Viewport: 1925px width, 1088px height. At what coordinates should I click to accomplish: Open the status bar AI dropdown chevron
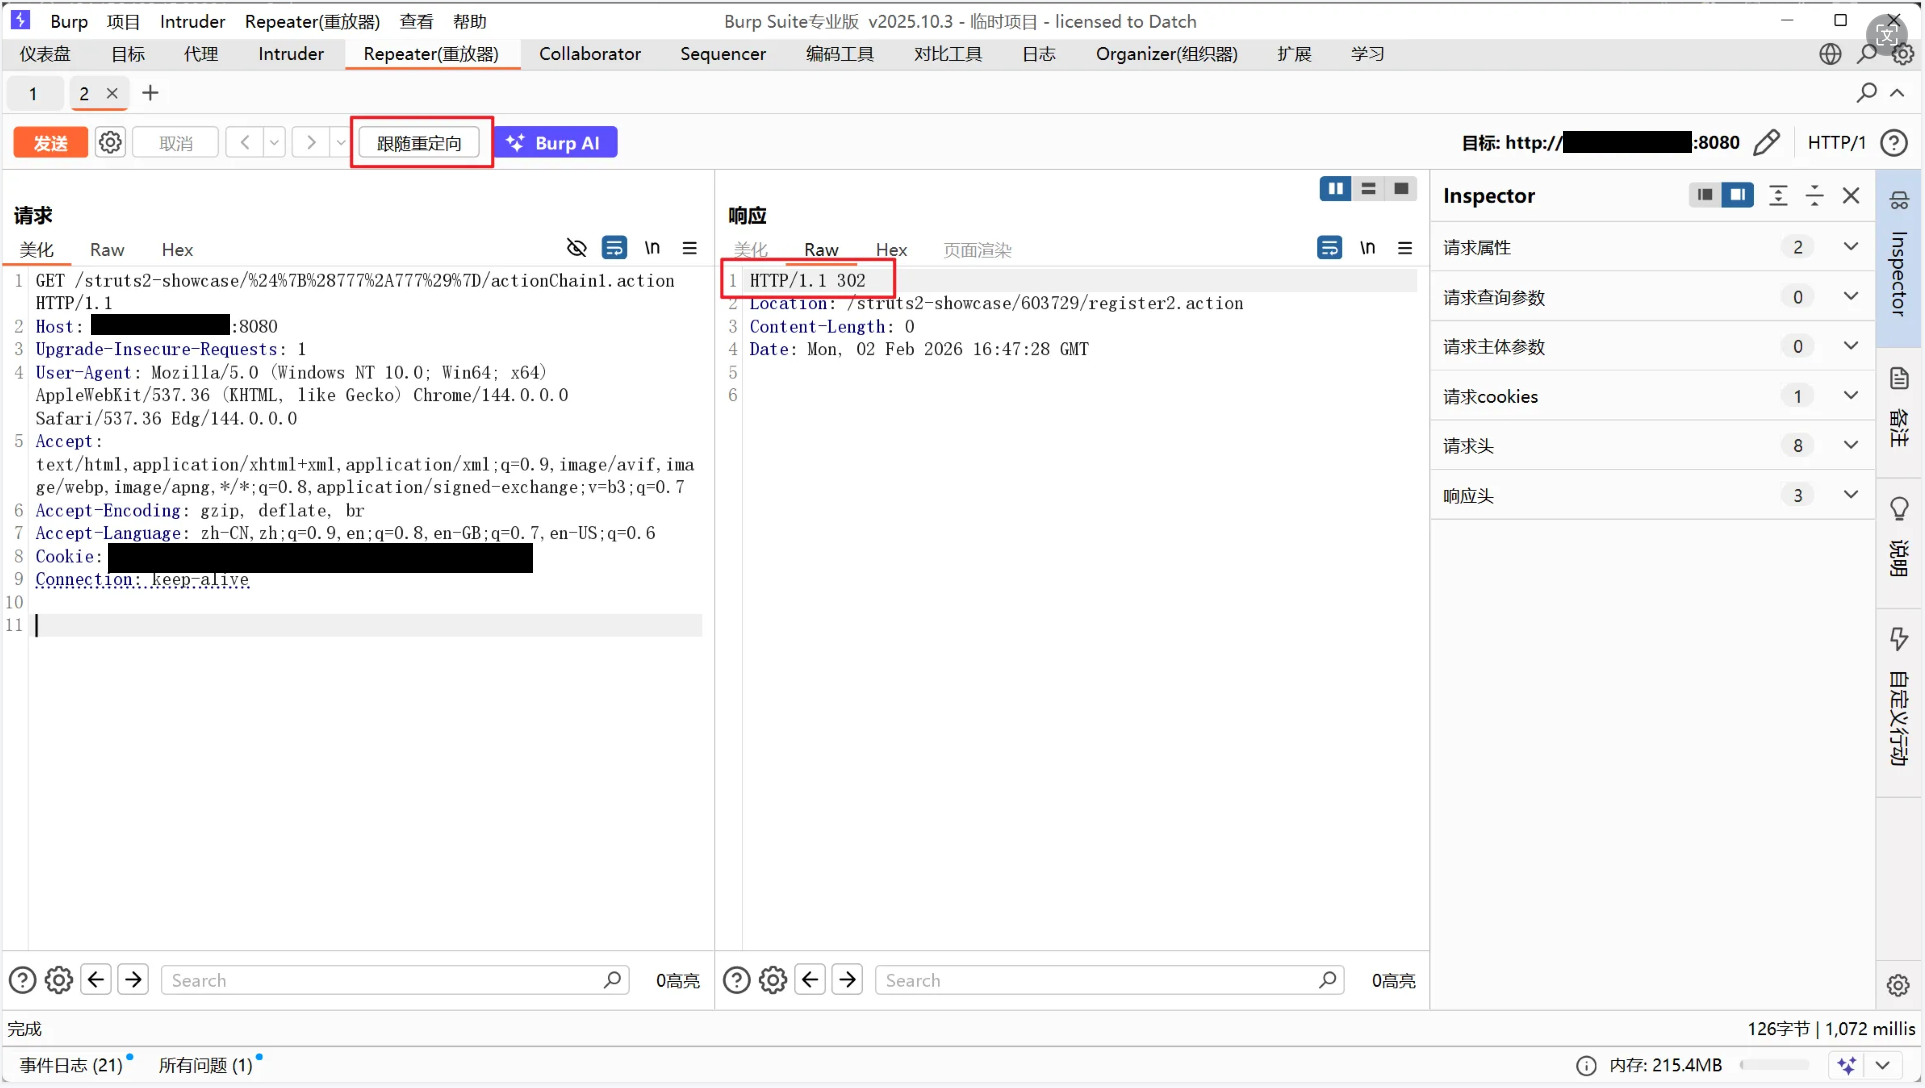click(x=1882, y=1066)
